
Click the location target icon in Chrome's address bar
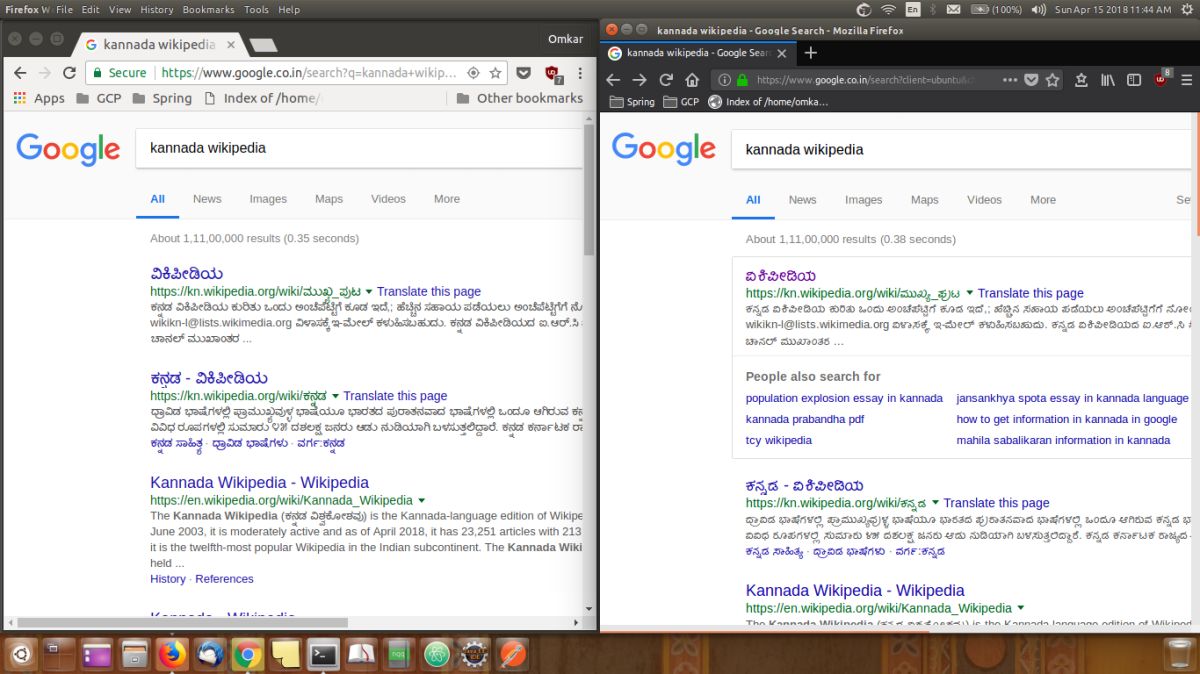pyautogui.click(x=473, y=73)
